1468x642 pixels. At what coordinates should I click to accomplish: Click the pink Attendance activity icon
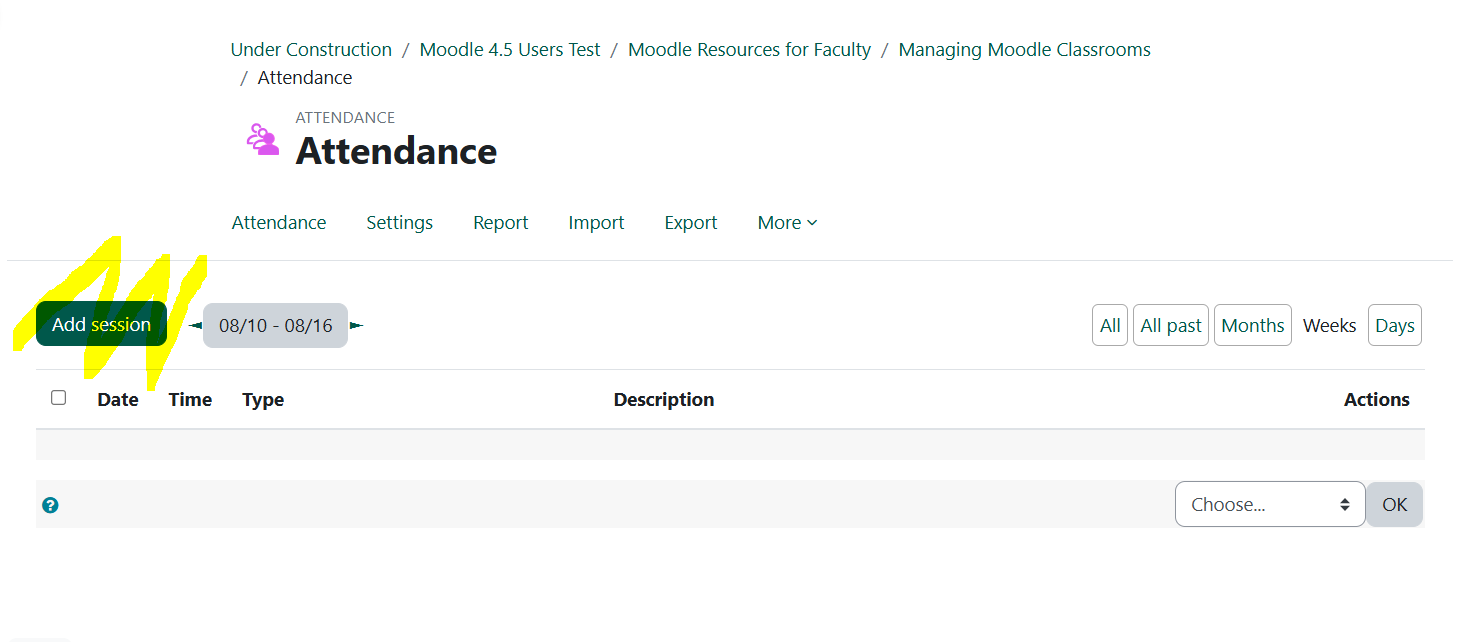coord(262,138)
